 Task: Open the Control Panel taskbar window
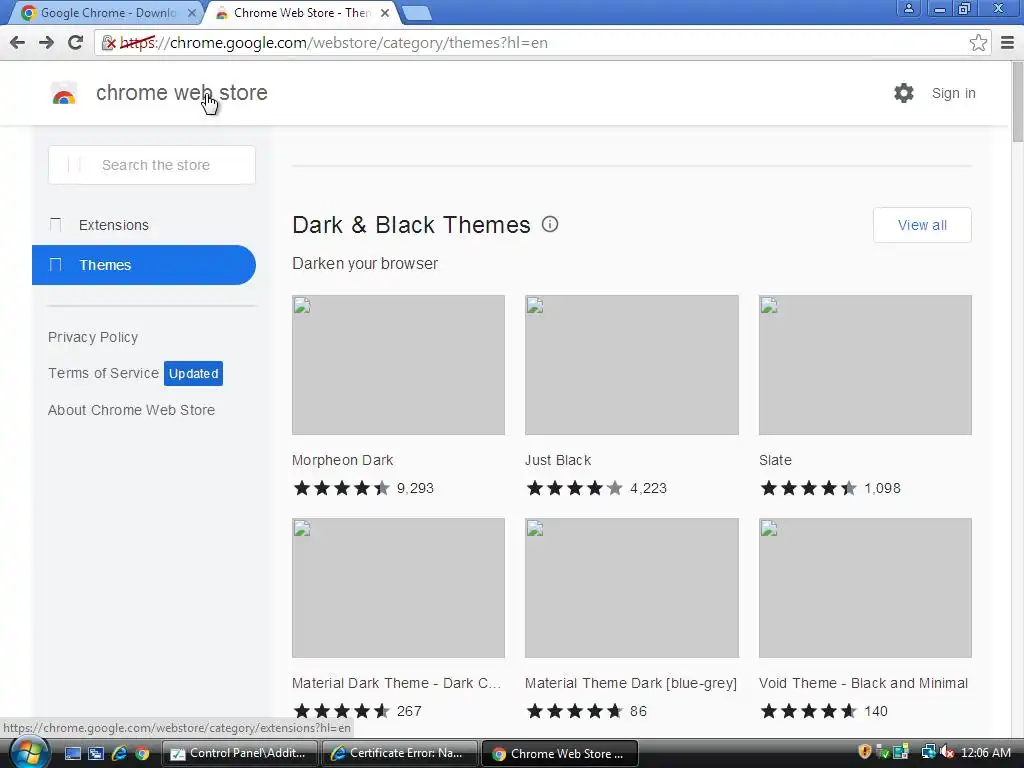coord(239,754)
